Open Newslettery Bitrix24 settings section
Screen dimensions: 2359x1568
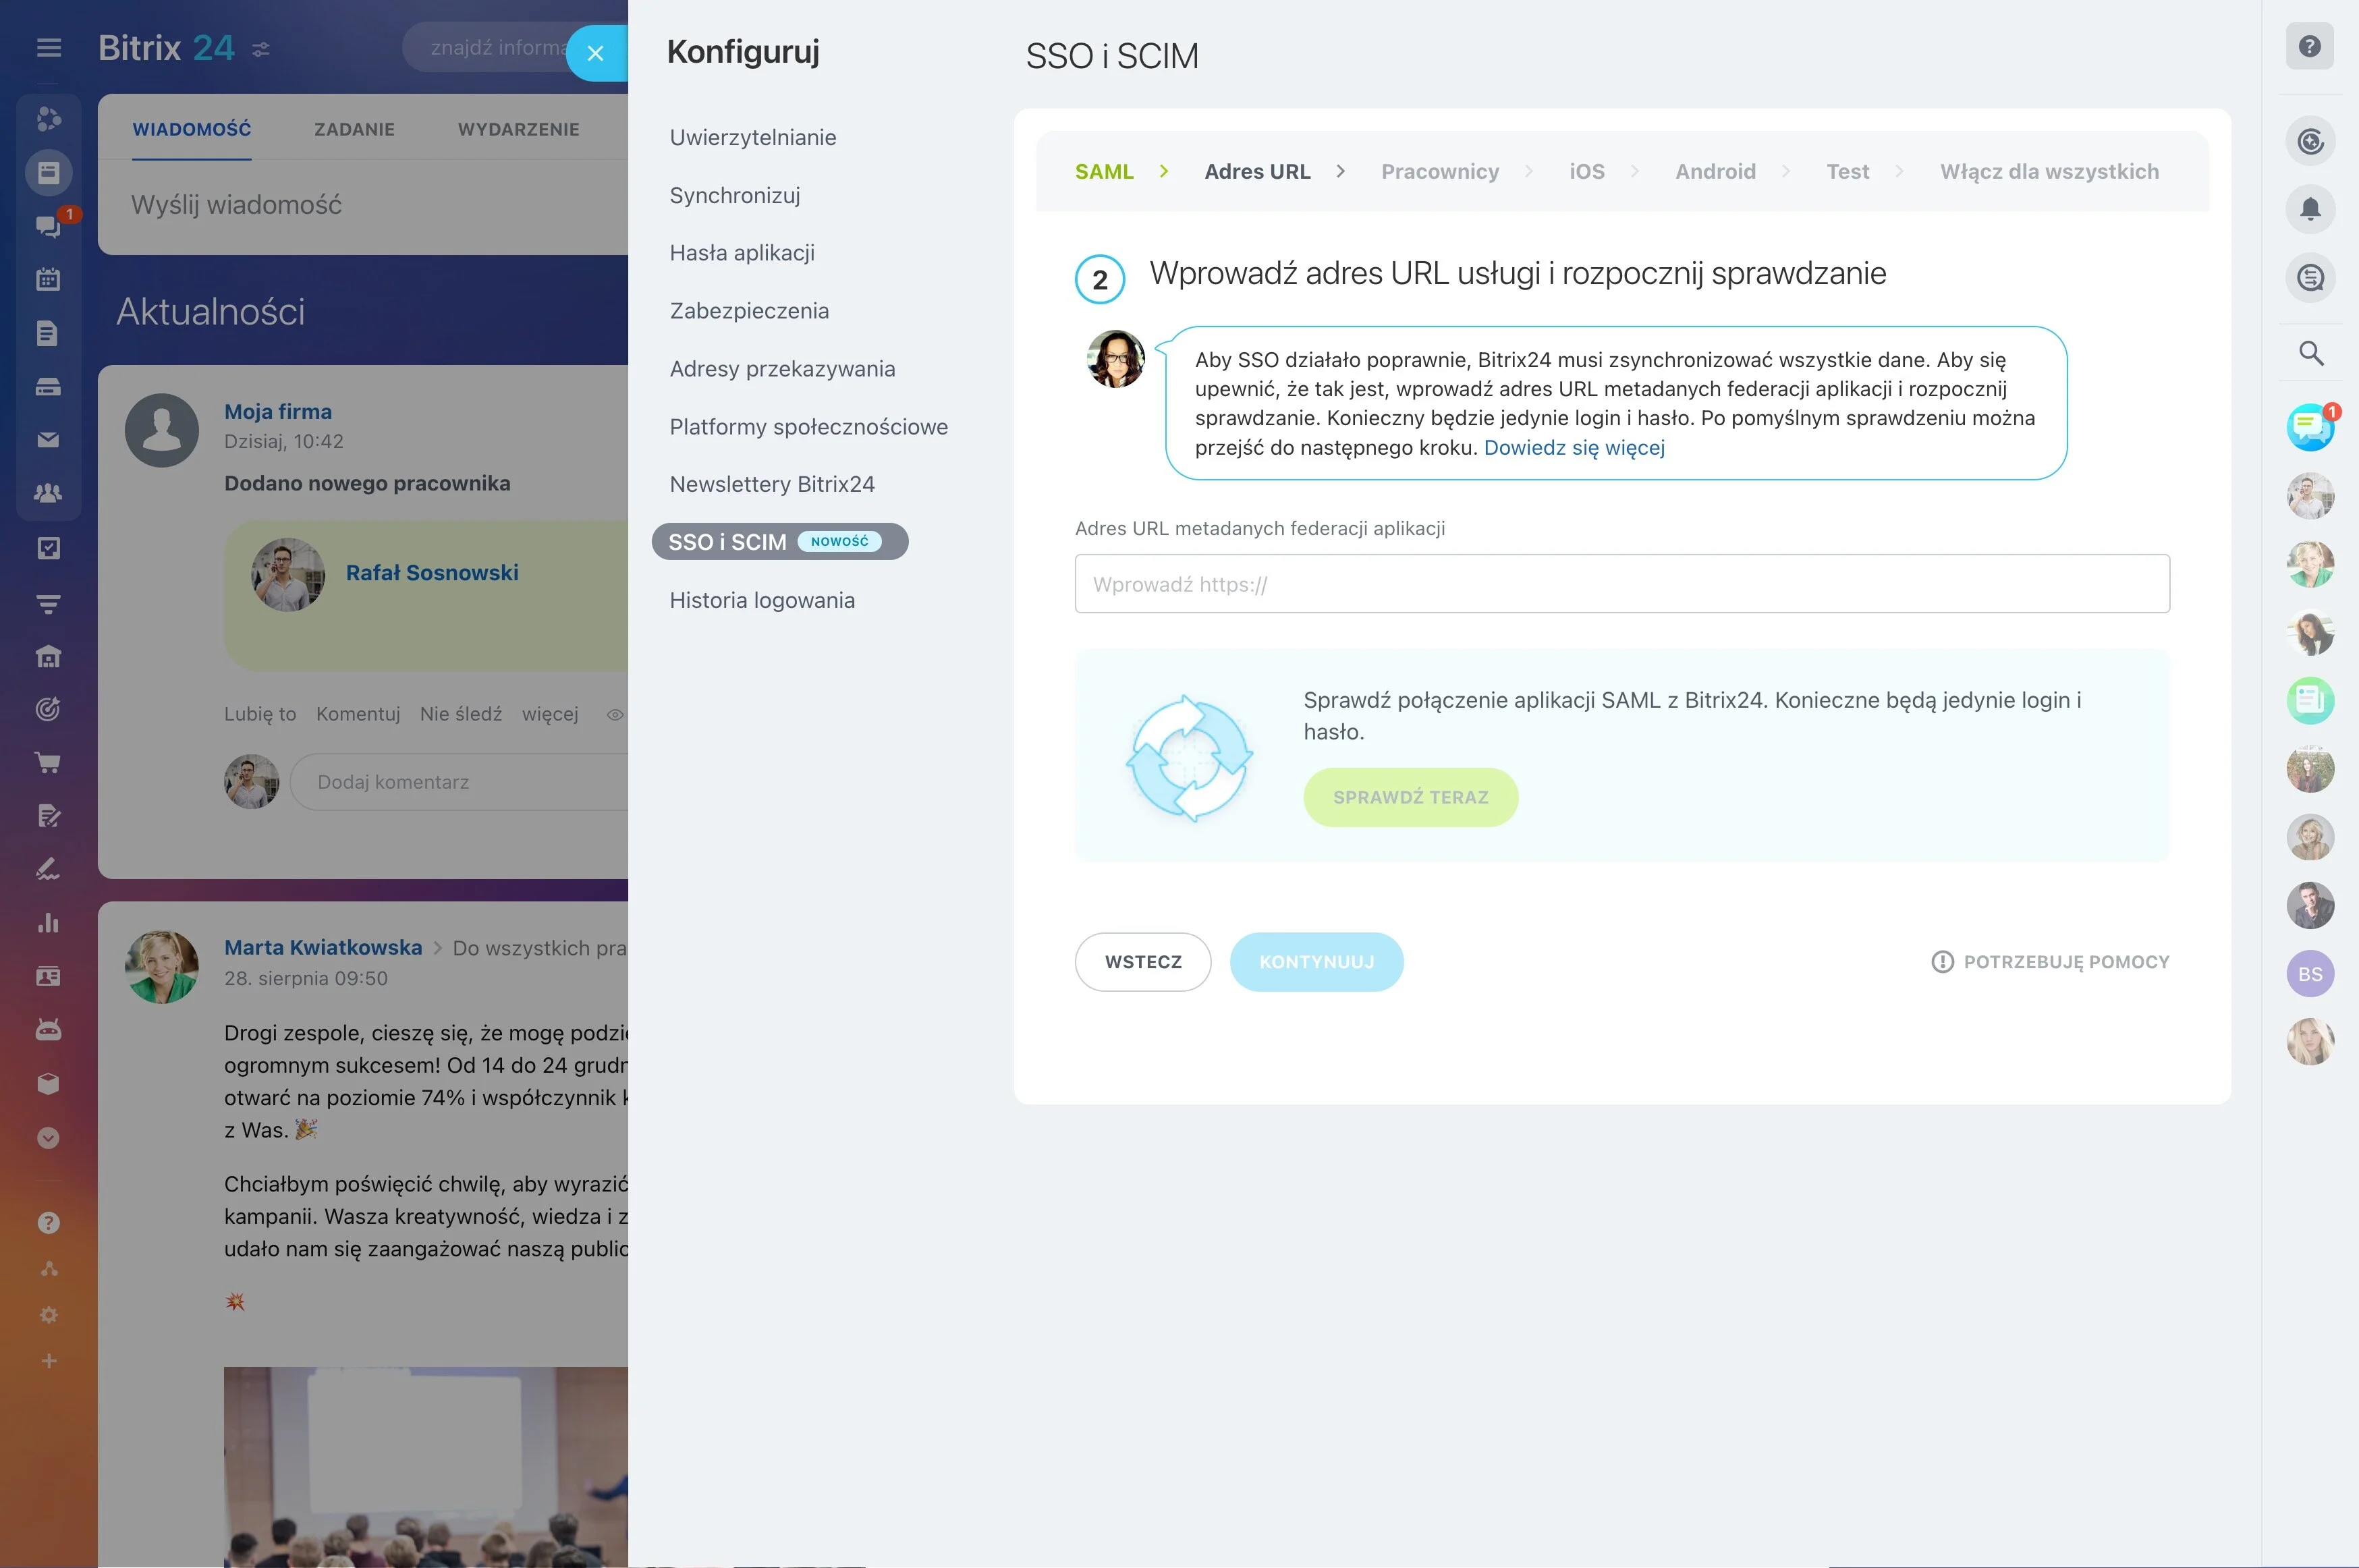pos(772,484)
